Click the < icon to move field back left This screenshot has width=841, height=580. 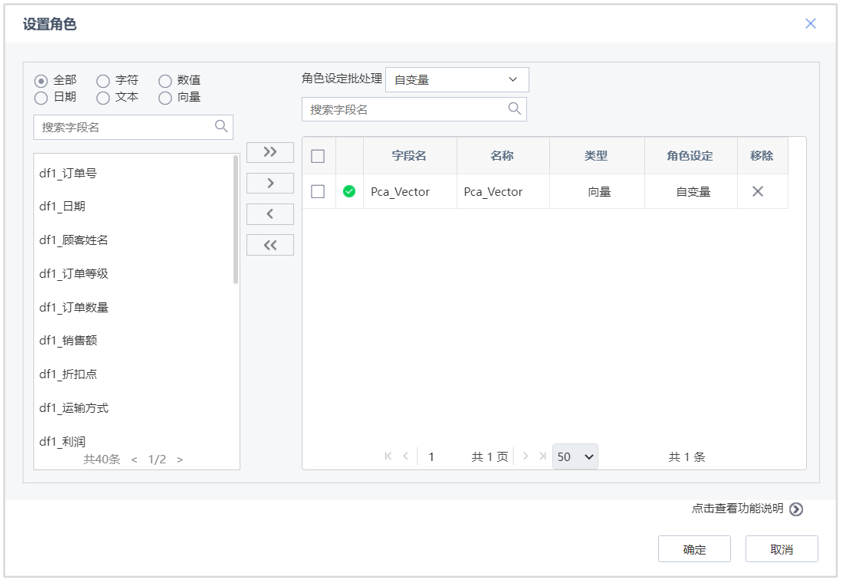[x=269, y=213]
